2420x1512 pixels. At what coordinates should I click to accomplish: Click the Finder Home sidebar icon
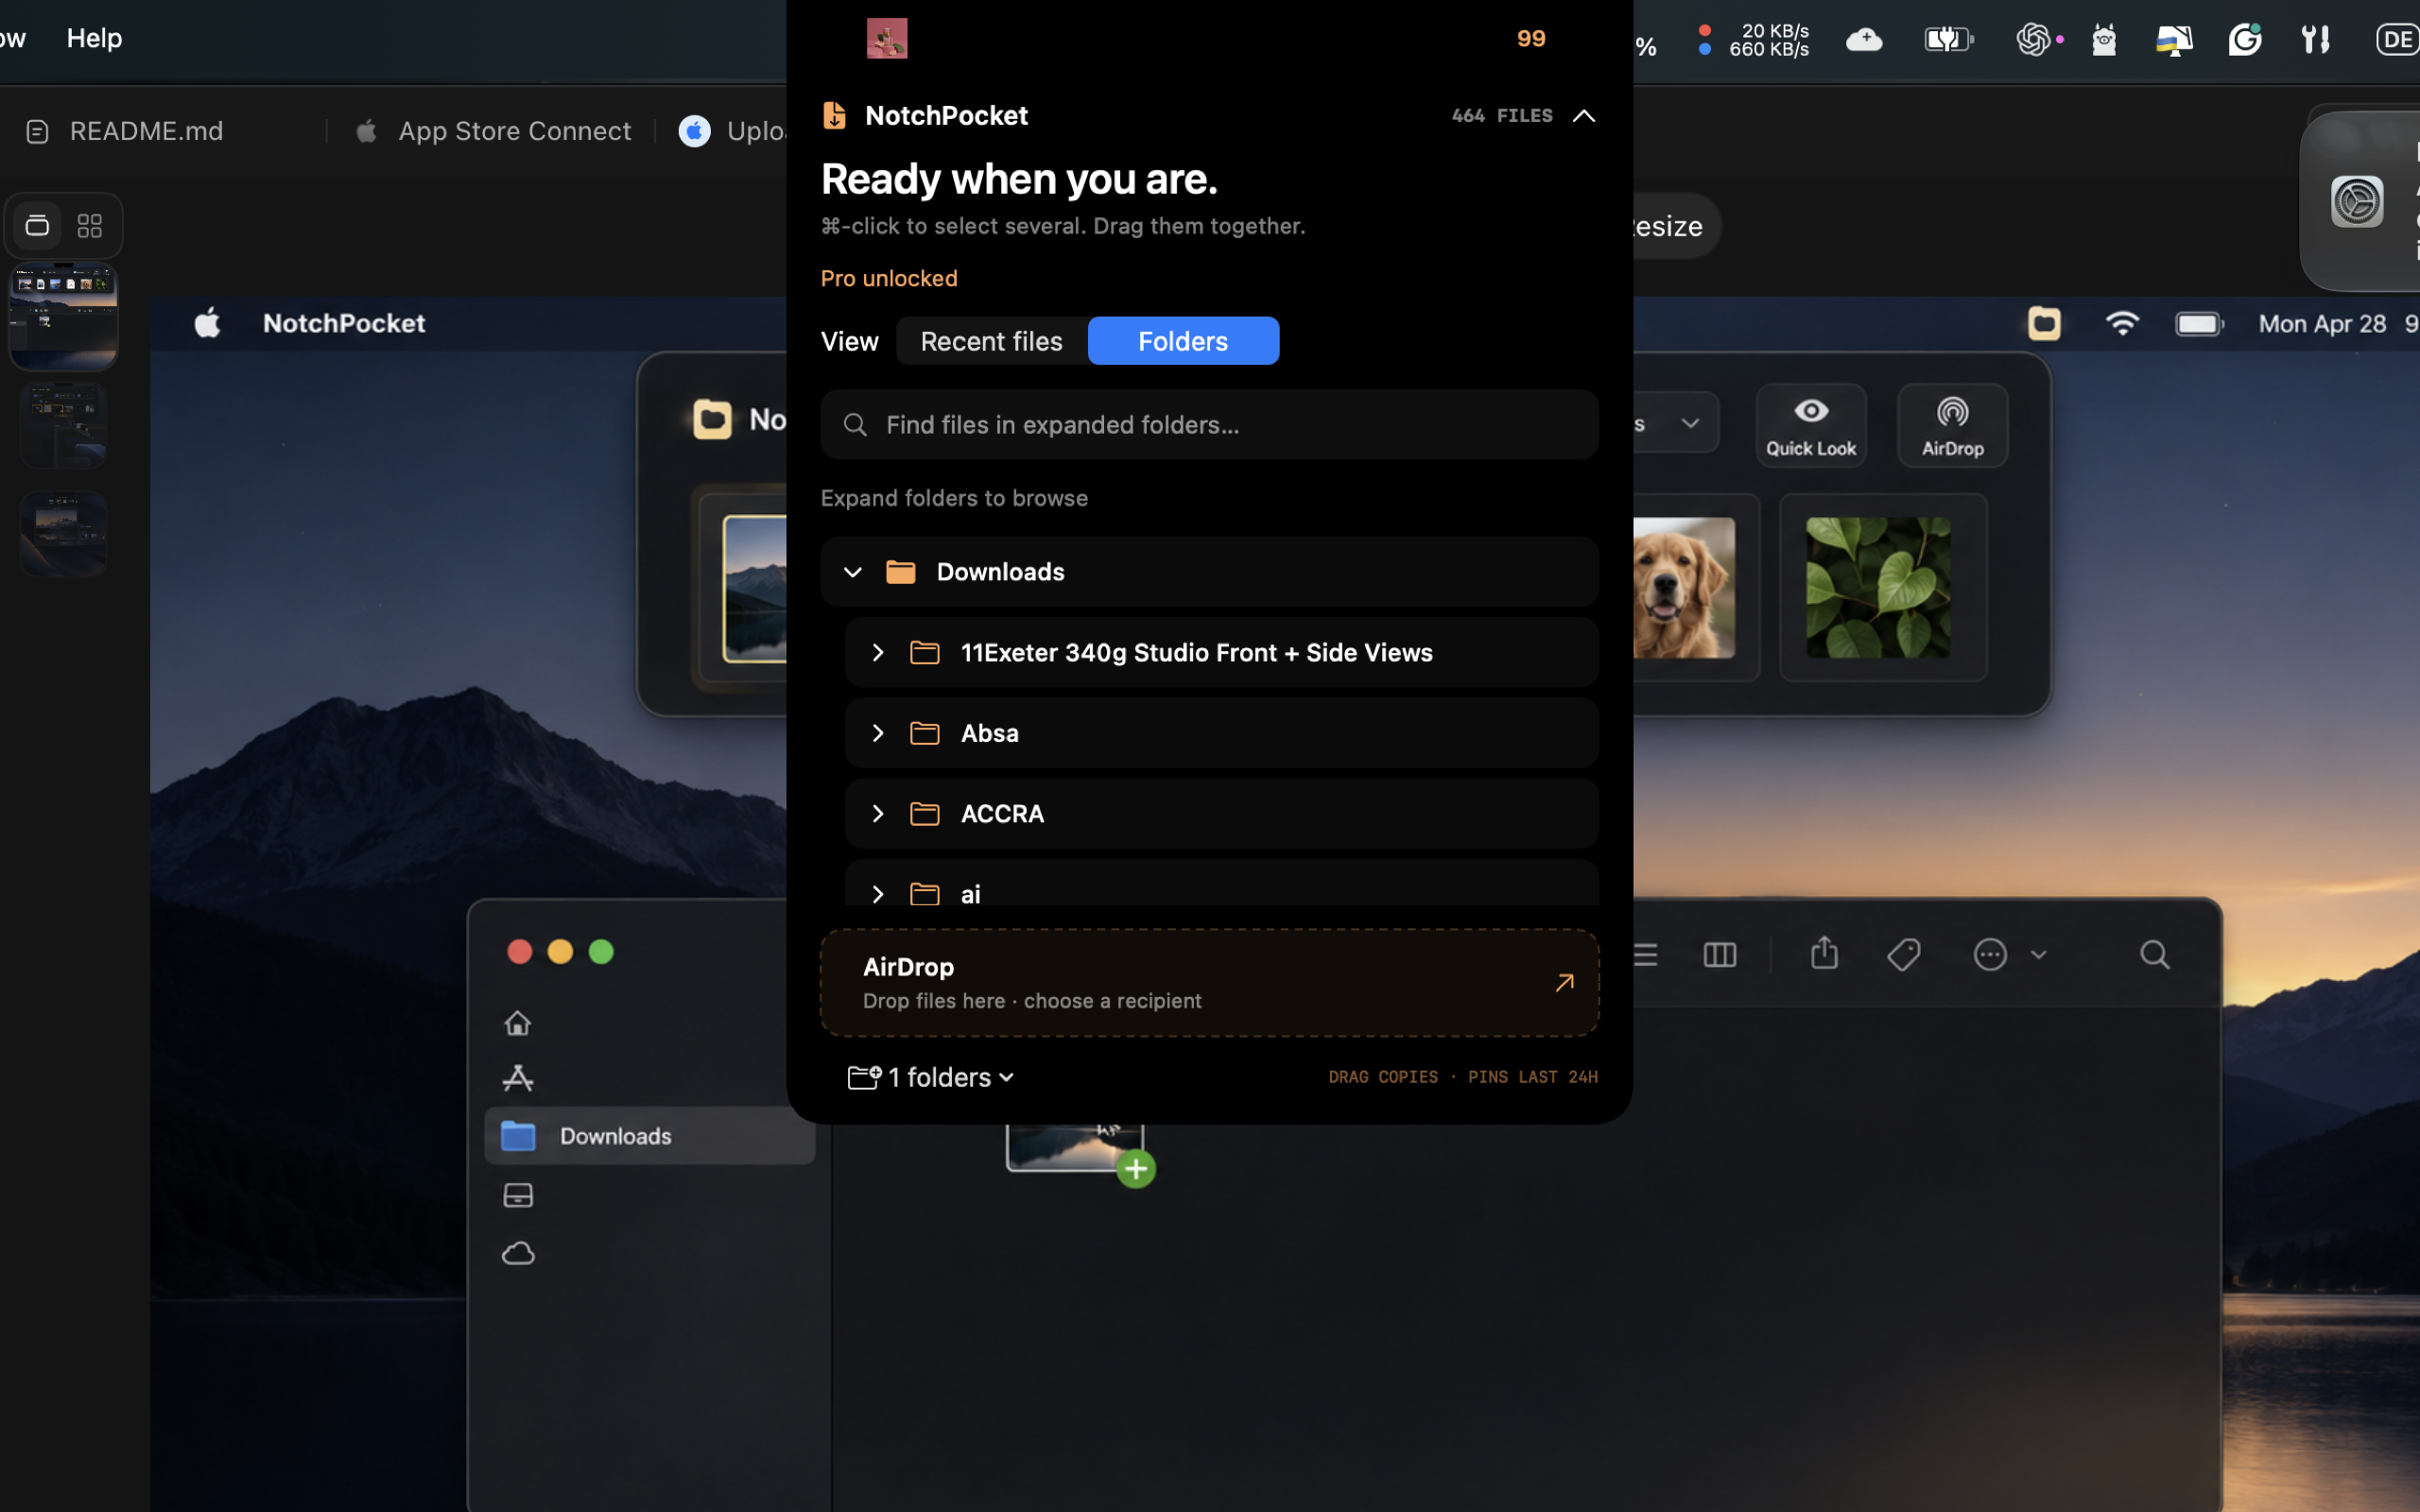pyautogui.click(x=517, y=1023)
